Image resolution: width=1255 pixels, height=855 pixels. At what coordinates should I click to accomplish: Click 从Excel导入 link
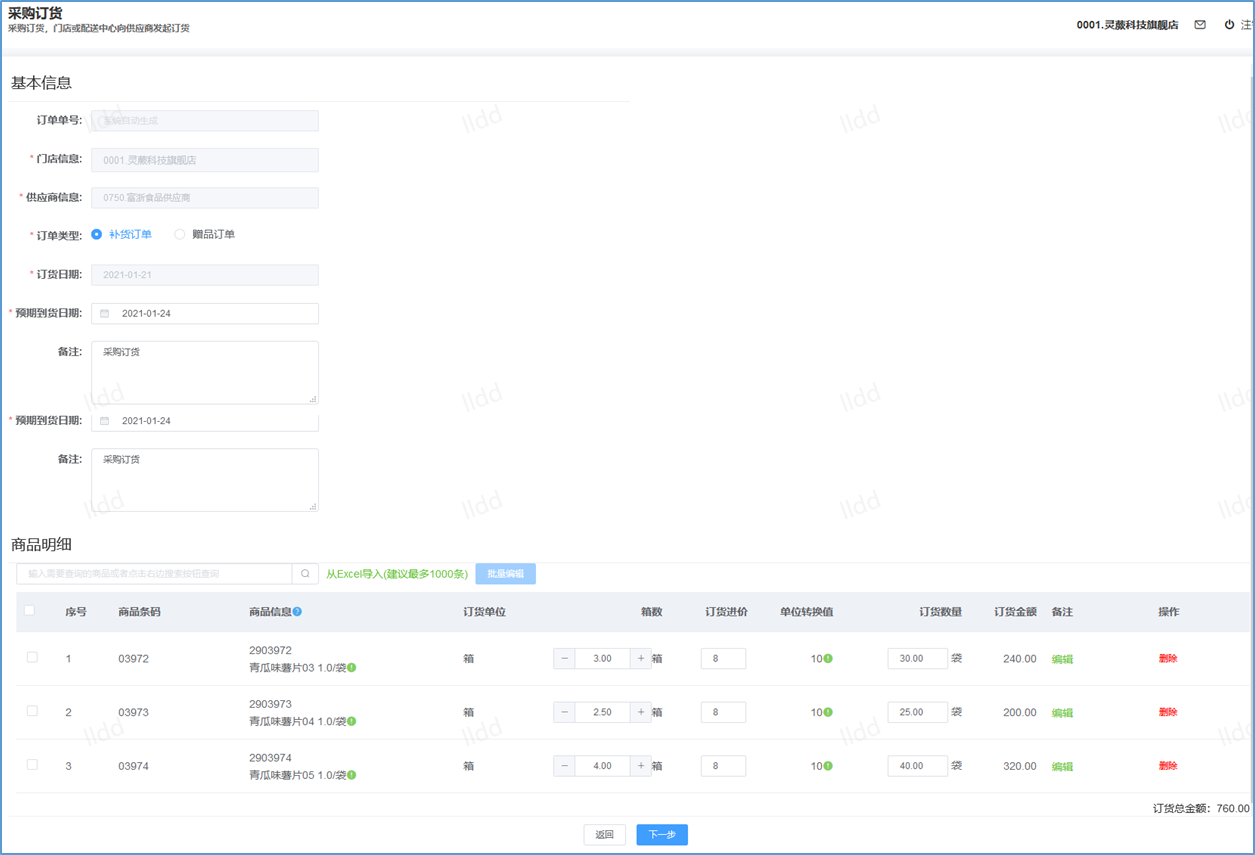pyautogui.click(x=397, y=574)
